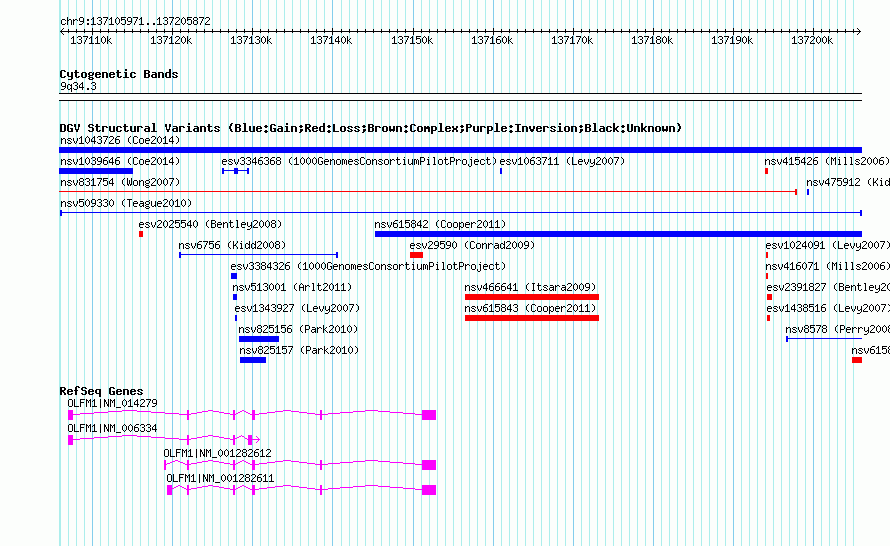Open the RefSeq Genes track title

101,390
